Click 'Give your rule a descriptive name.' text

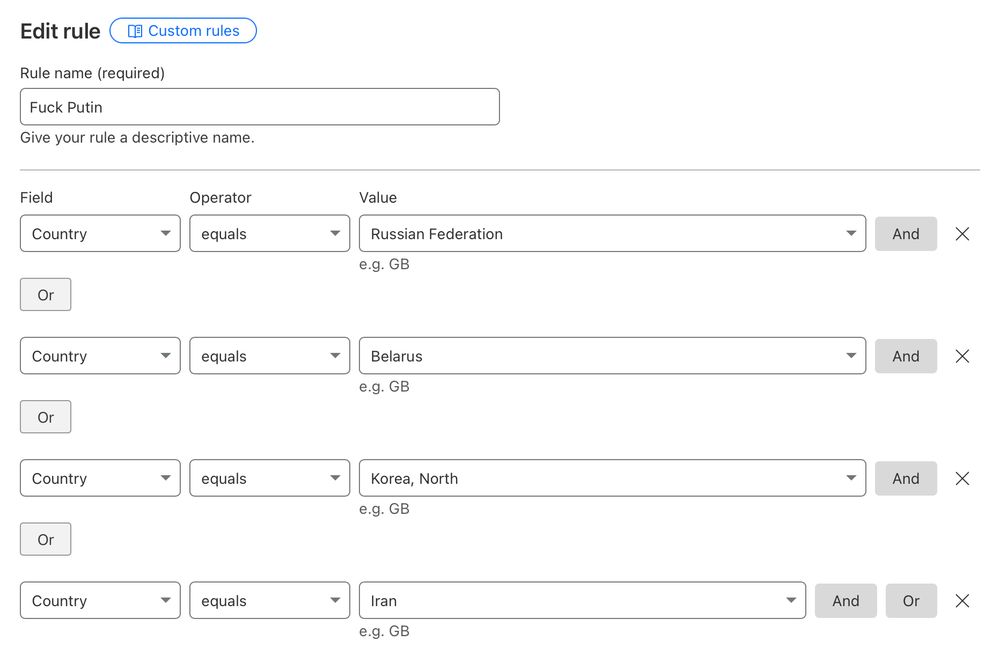point(137,138)
